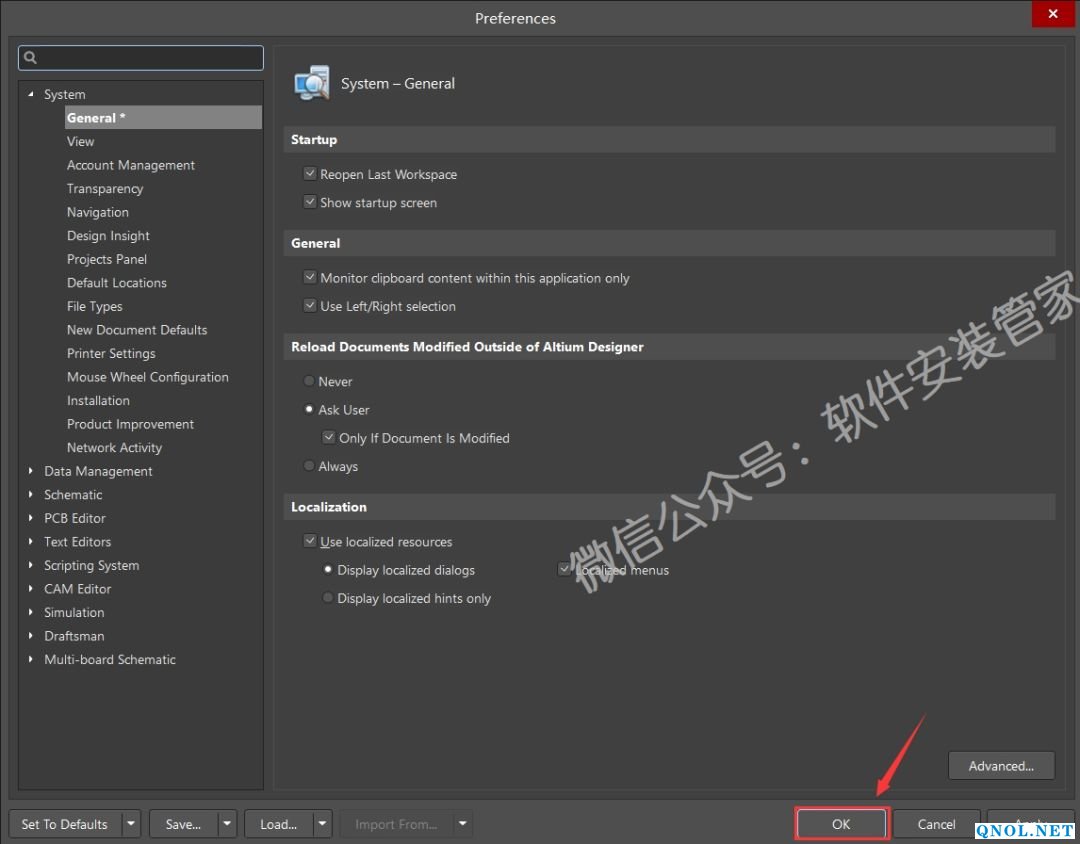Open the Load dropdown arrow

(322, 824)
